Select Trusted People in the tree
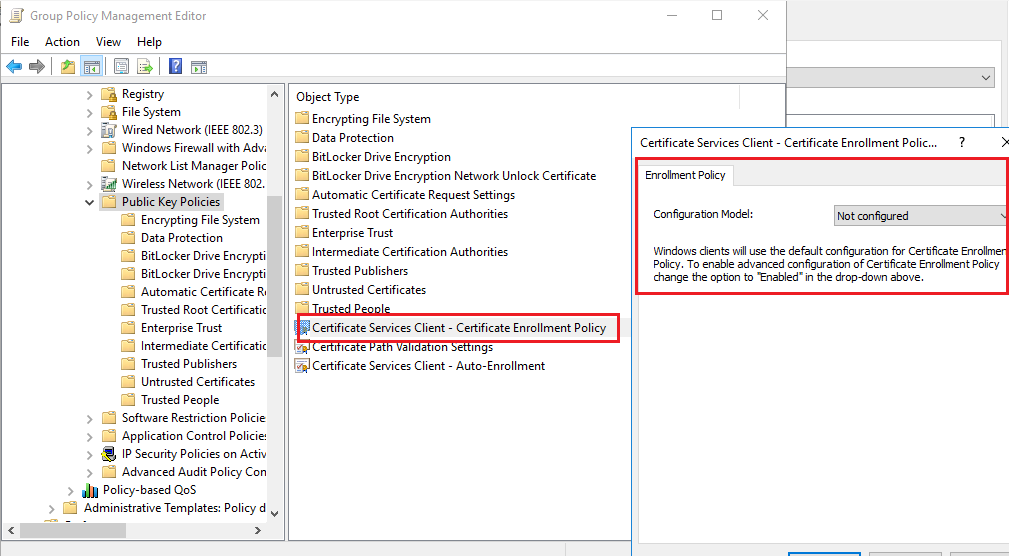Image resolution: width=1009 pixels, height=556 pixels. point(180,400)
